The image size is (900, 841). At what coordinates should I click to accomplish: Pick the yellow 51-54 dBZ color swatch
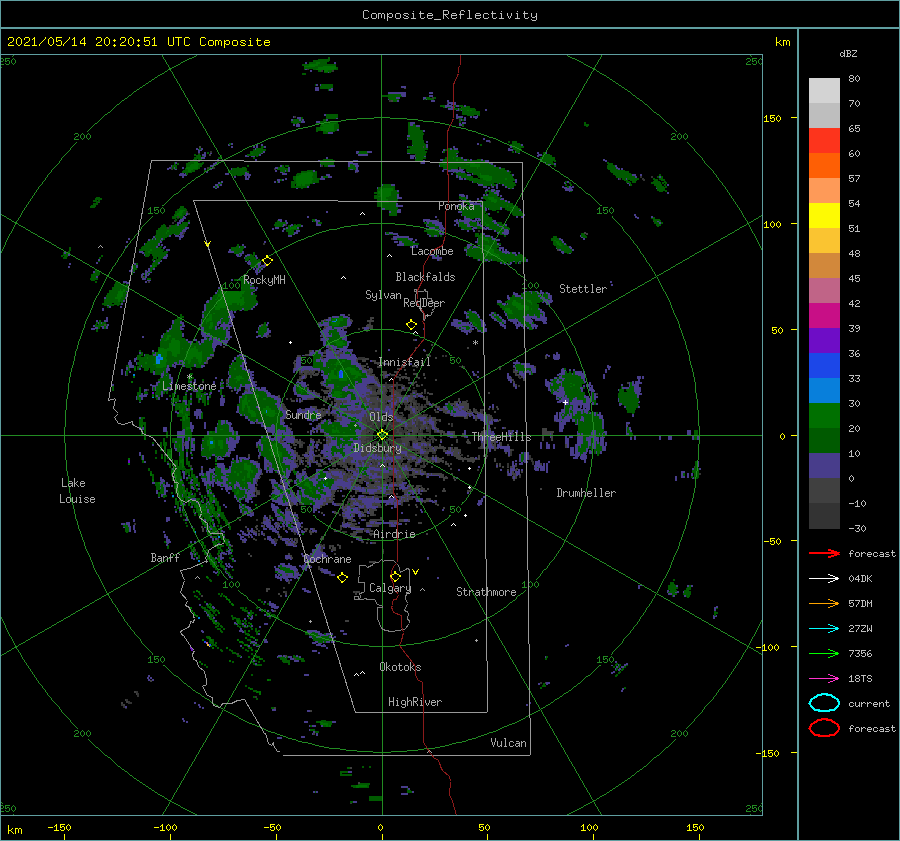[824, 216]
